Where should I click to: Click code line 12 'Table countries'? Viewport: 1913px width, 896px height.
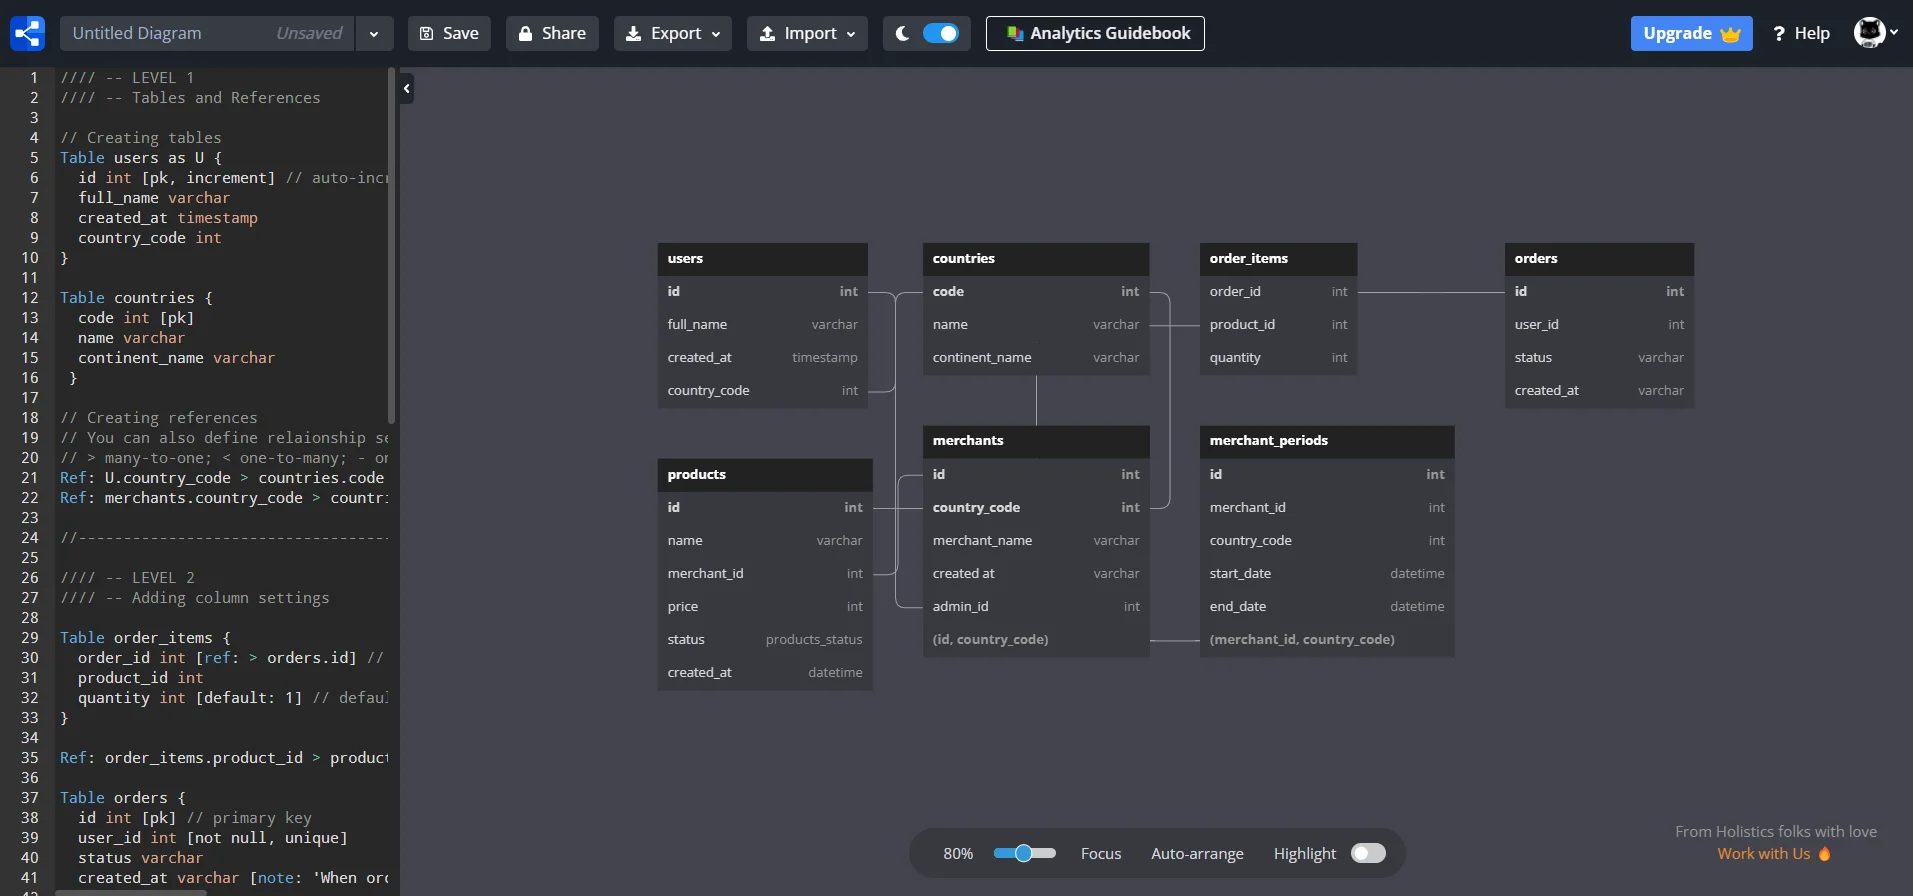136,297
